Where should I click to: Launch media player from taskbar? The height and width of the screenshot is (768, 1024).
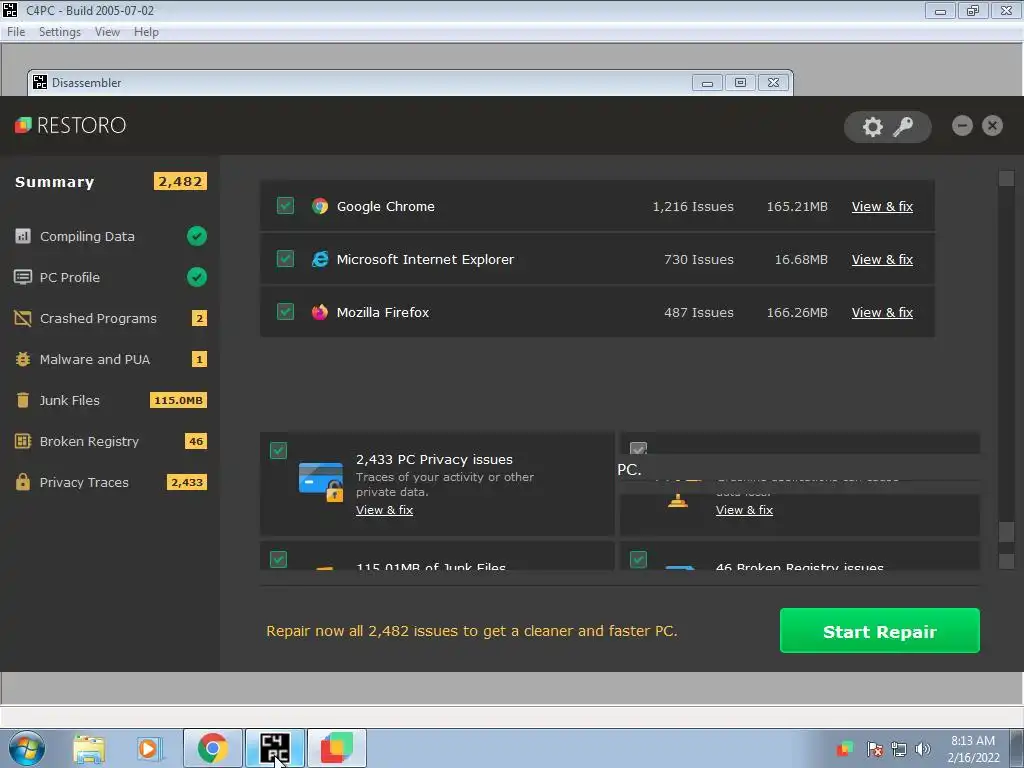(x=150, y=748)
